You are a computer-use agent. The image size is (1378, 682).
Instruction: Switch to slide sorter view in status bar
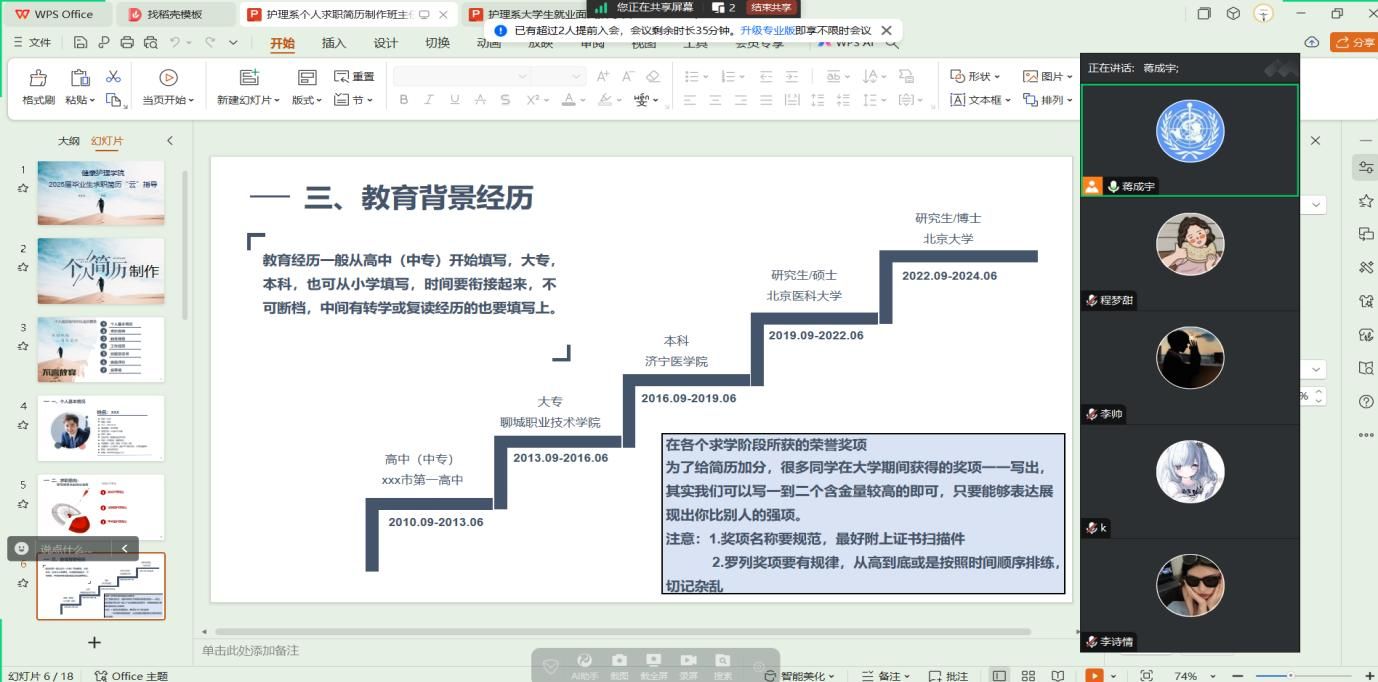[1028, 676]
